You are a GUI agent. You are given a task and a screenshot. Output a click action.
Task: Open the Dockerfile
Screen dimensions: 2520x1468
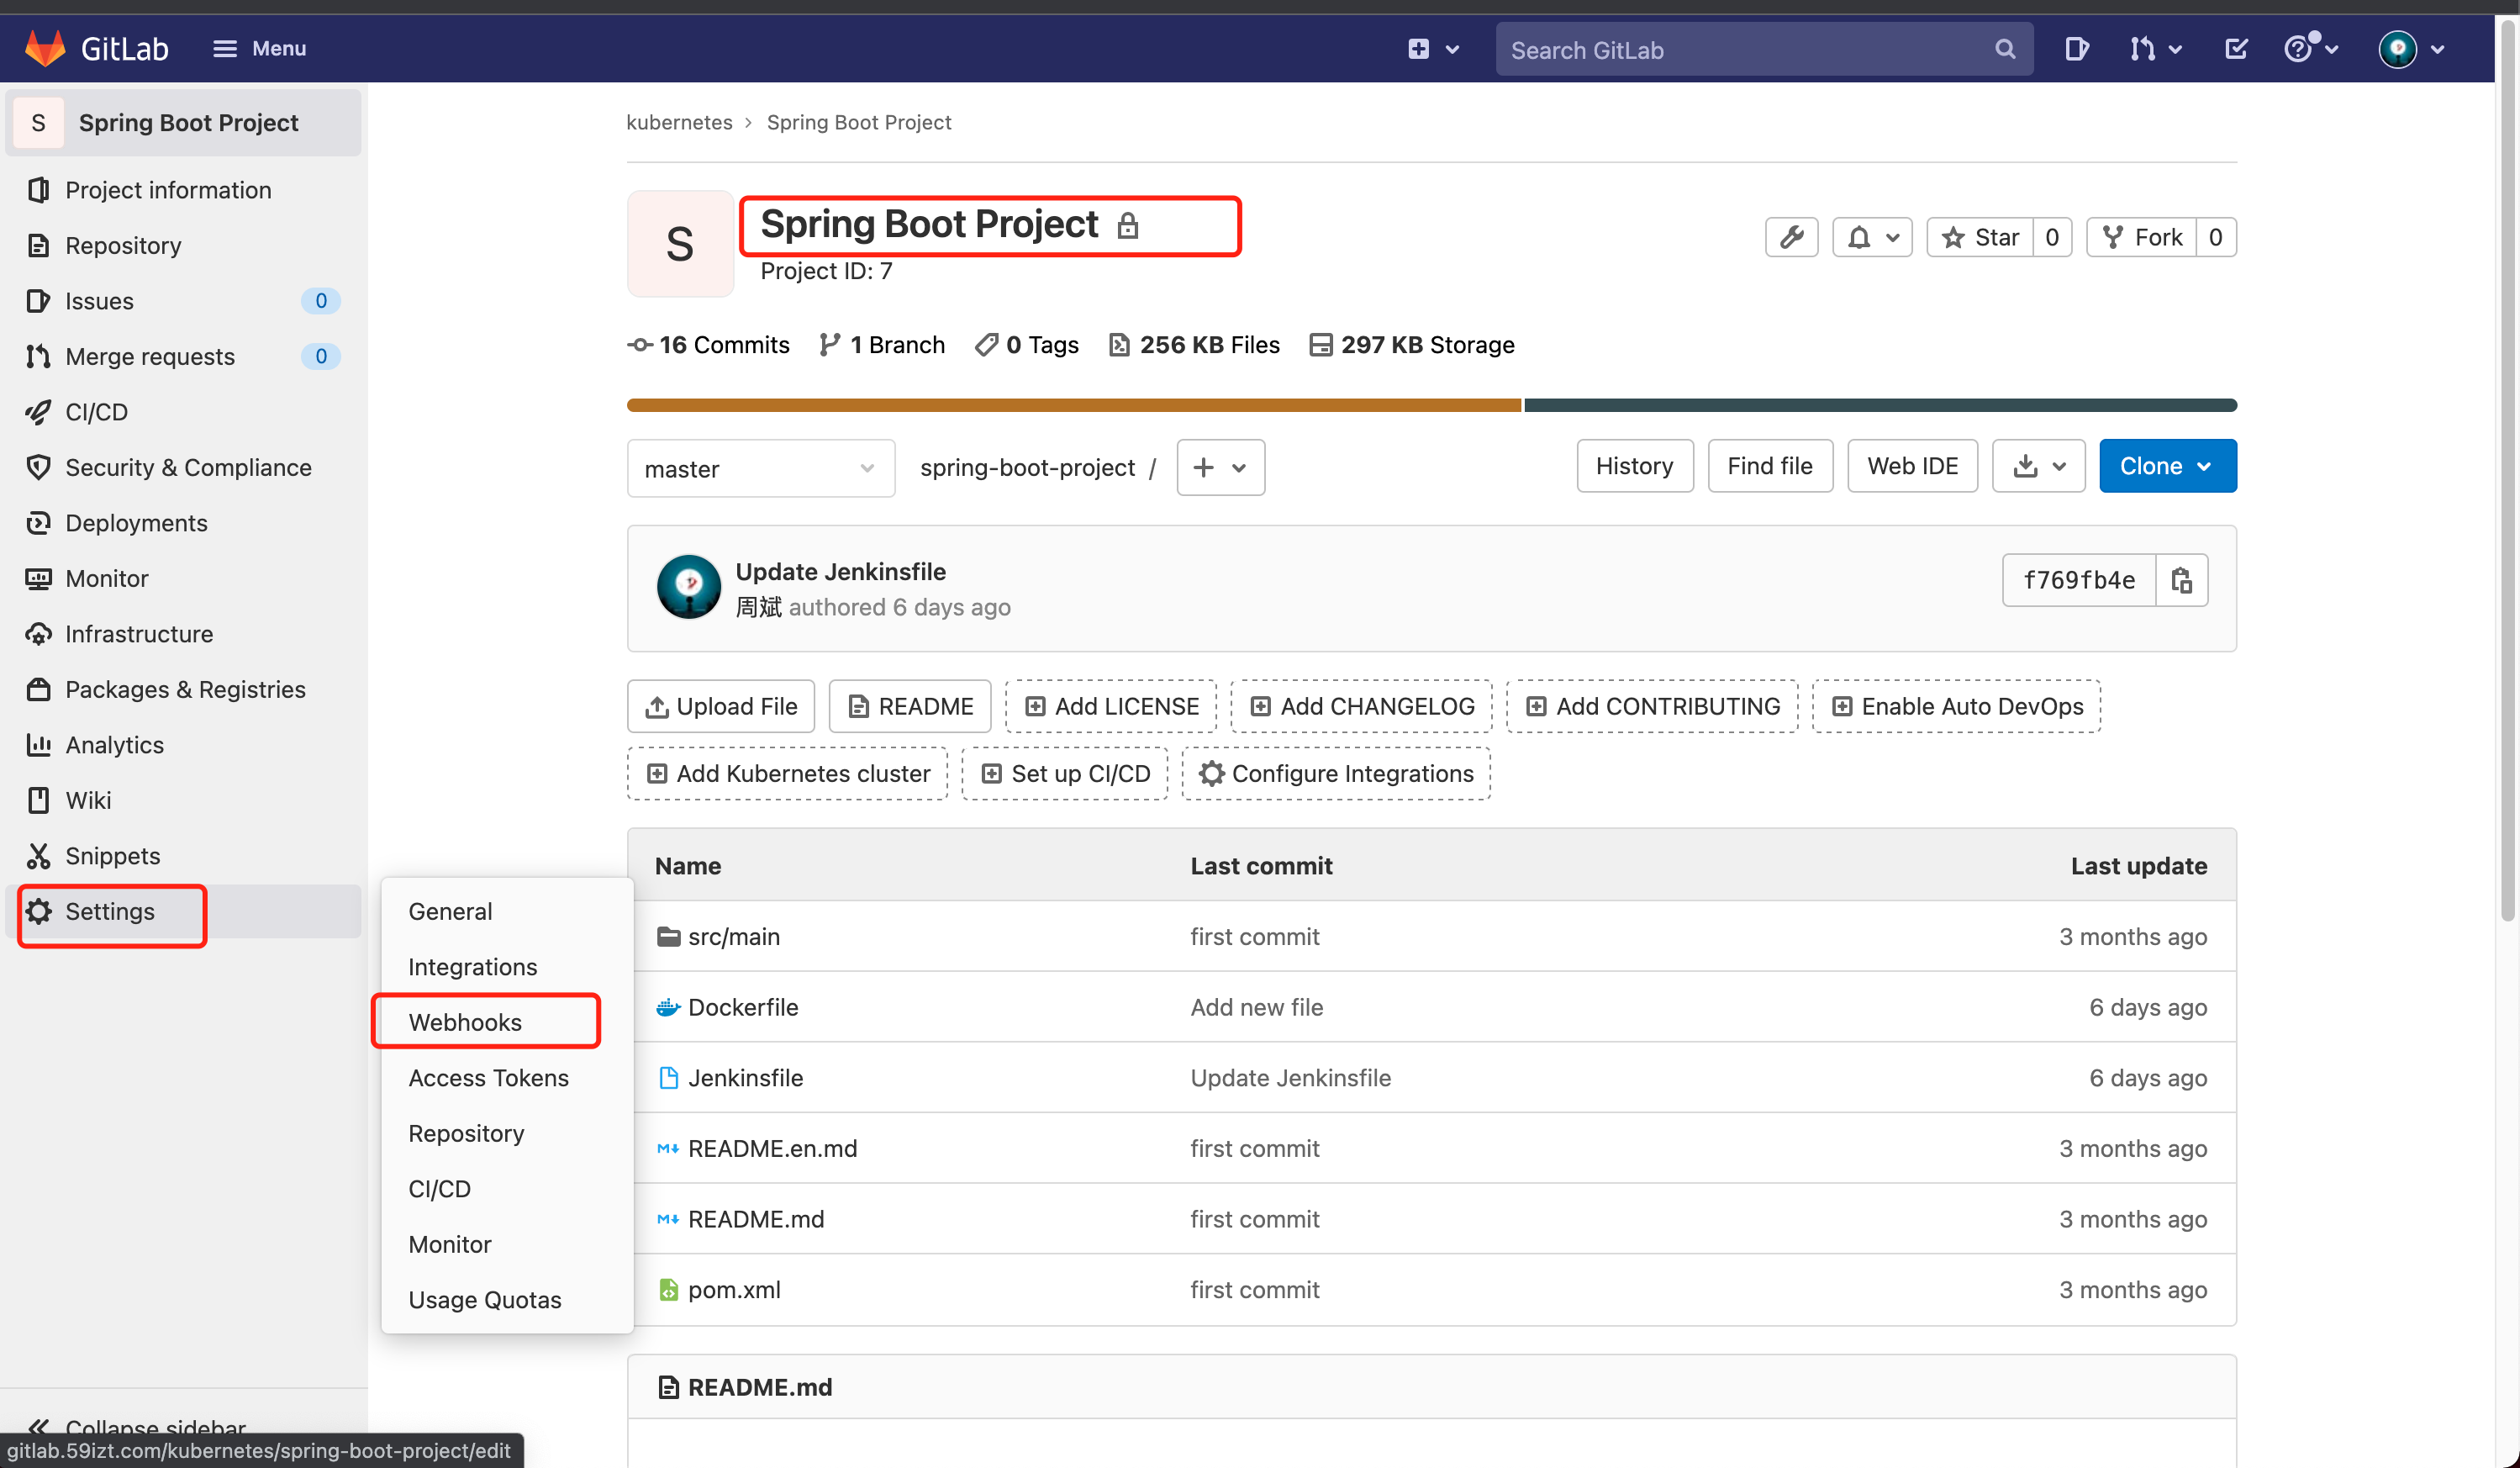pyautogui.click(x=743, y=1007)
